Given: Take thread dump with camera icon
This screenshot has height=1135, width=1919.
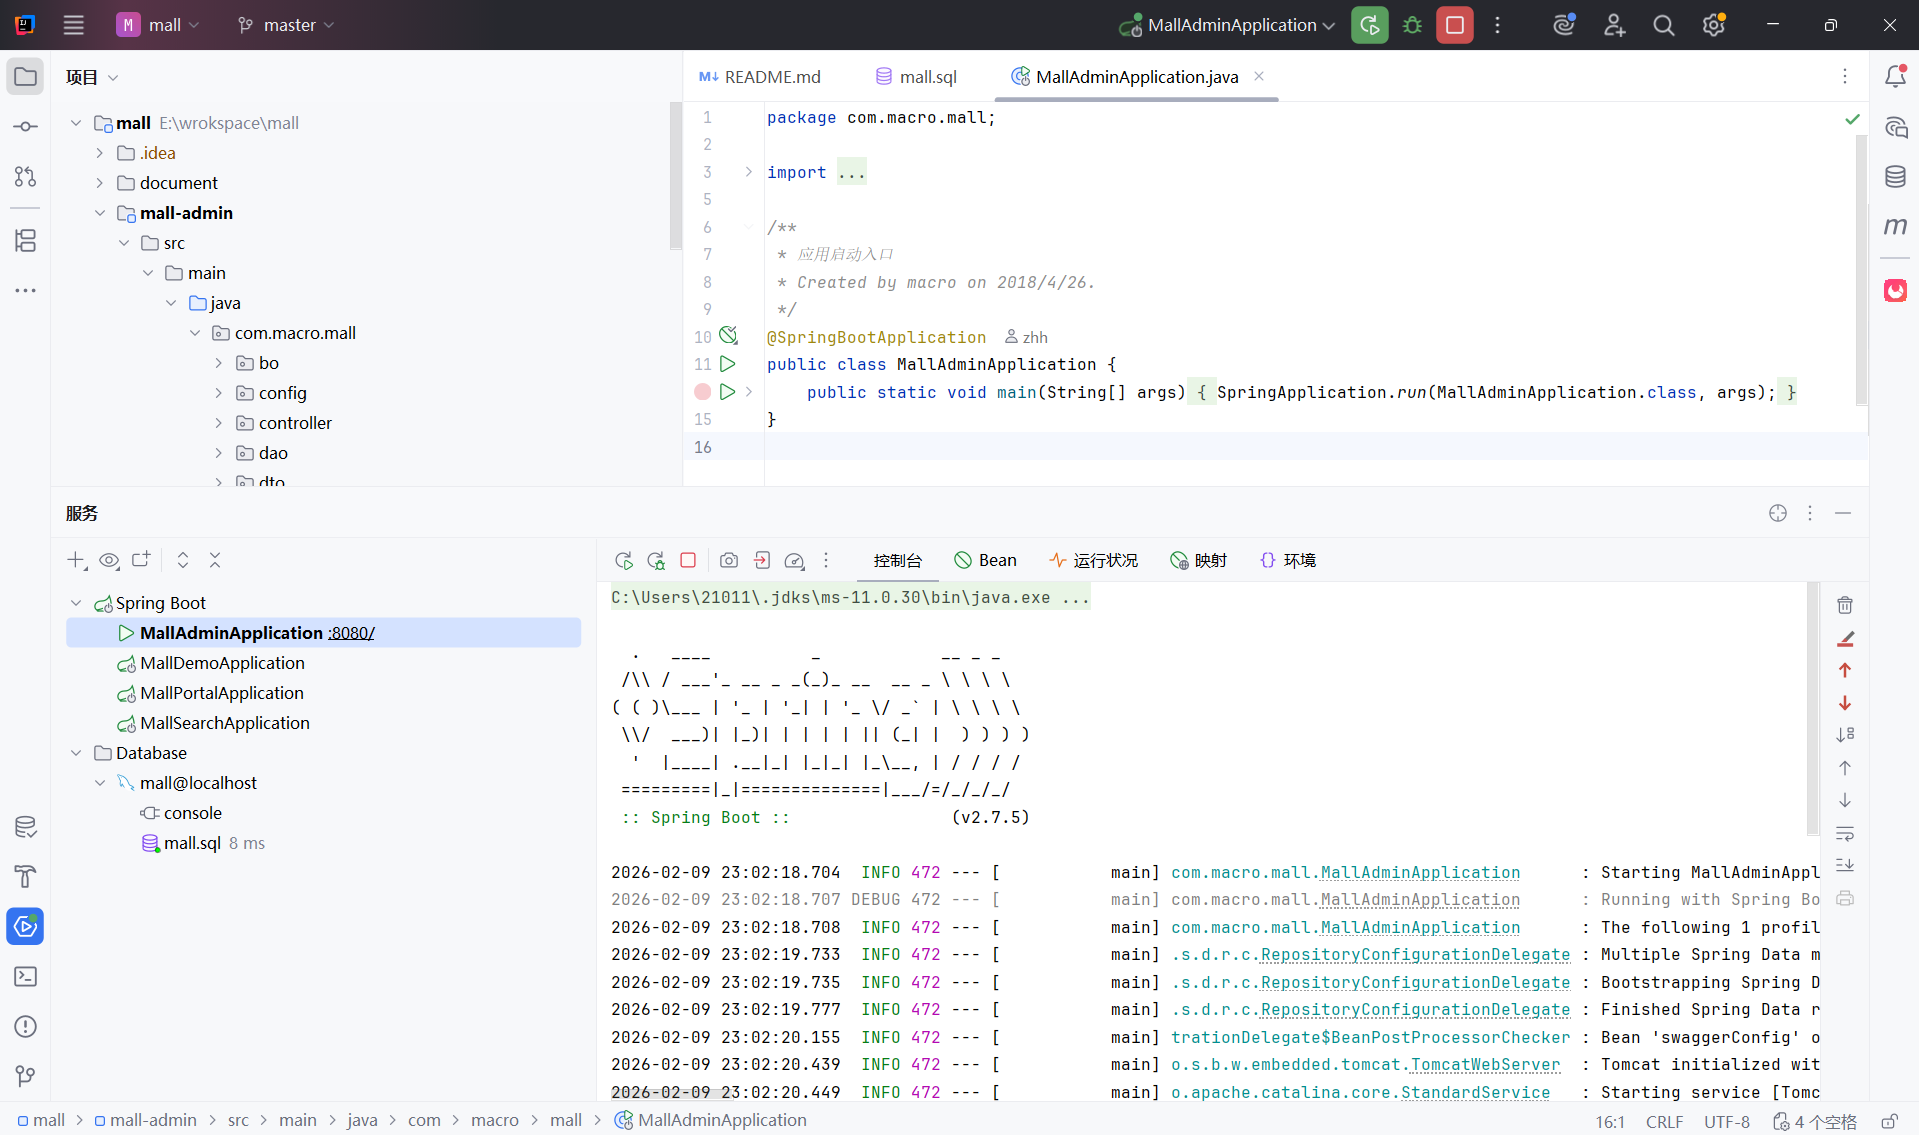Looking at the screenshot, I should point(729,561).
